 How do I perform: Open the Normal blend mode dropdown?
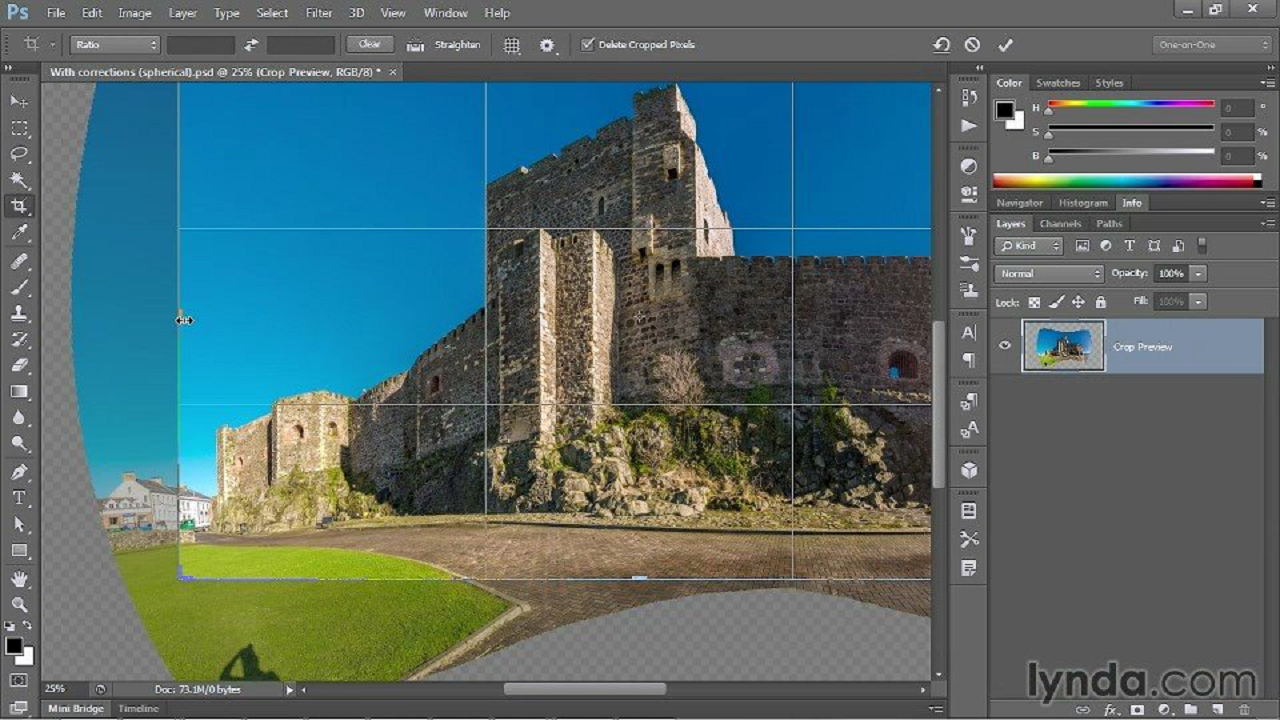[x=1047, y=274]
